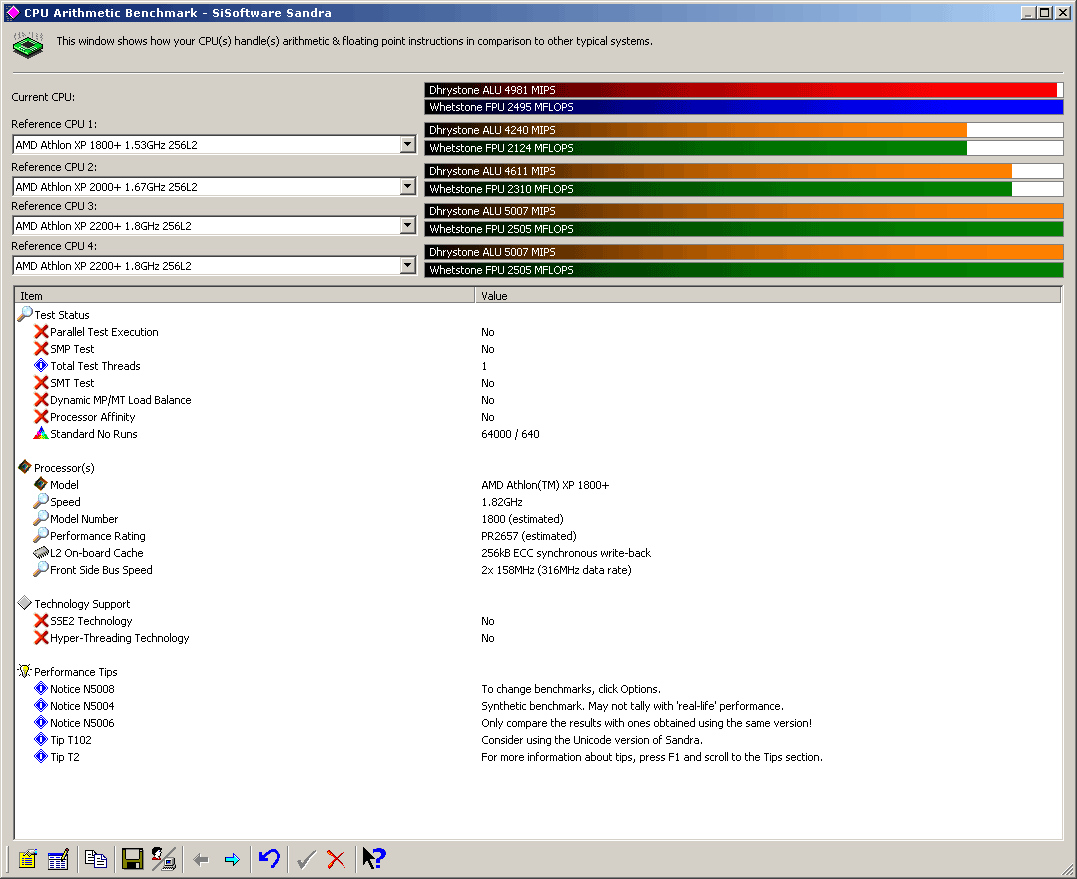Click the Value column header

pyautogui.click(x=768, y=295)
